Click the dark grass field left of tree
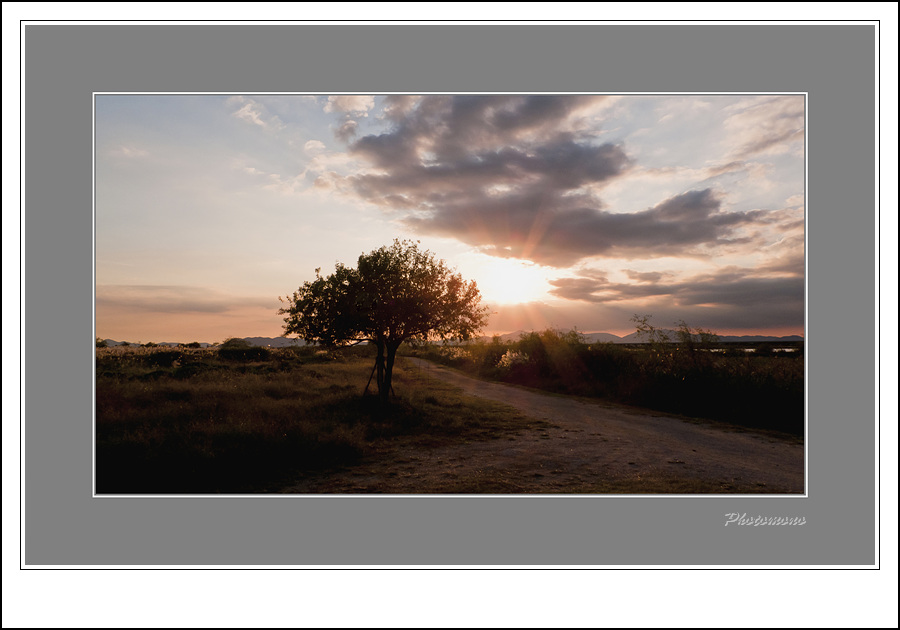The image size is (900, 630). pyautogui.click(x=200, y=420)
